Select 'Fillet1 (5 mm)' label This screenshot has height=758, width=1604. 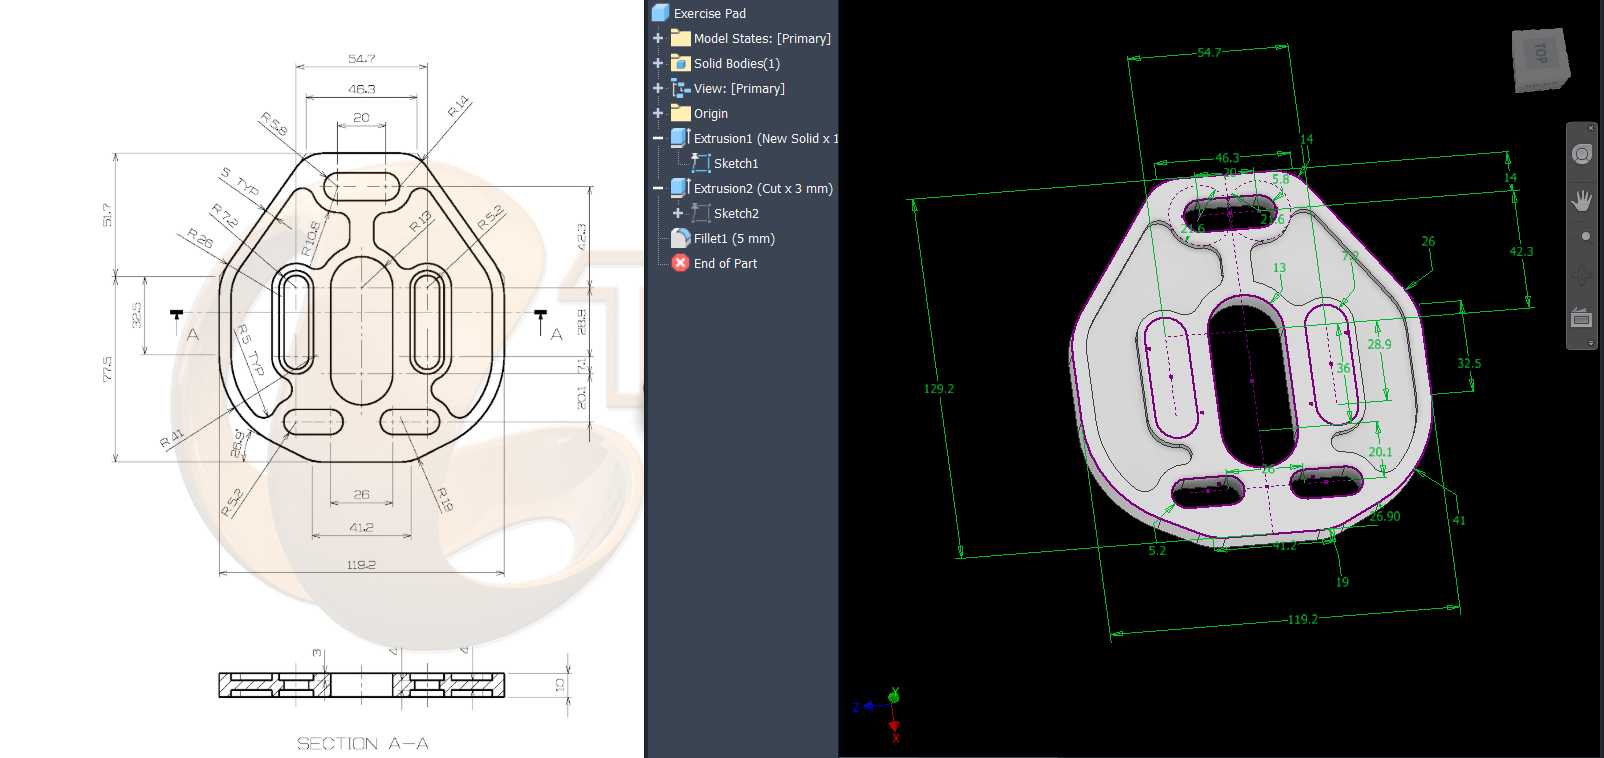point(734,238)
